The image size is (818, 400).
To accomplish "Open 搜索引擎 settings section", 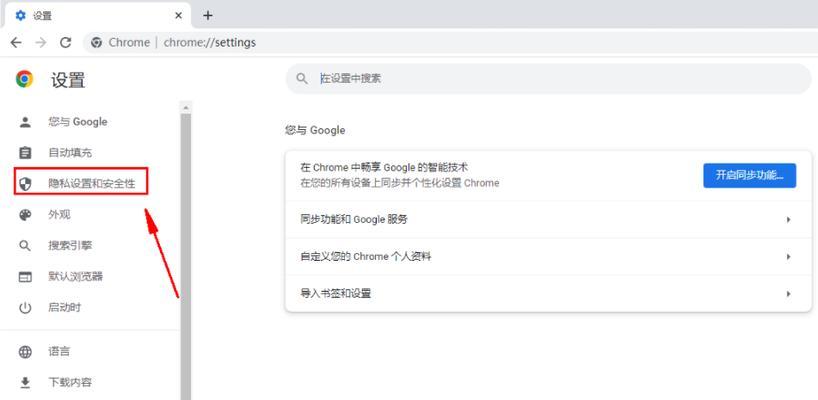I will tap(70, 246).
